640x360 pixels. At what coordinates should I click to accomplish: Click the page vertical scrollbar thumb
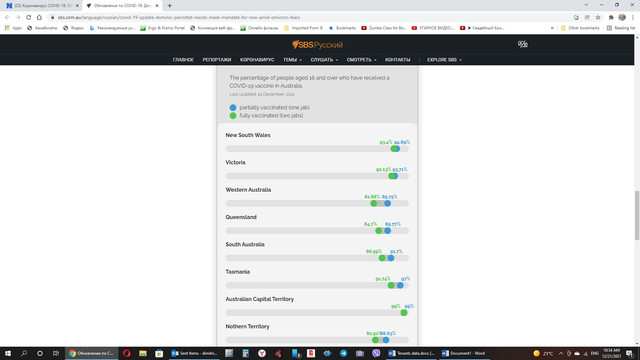(637, 215)
